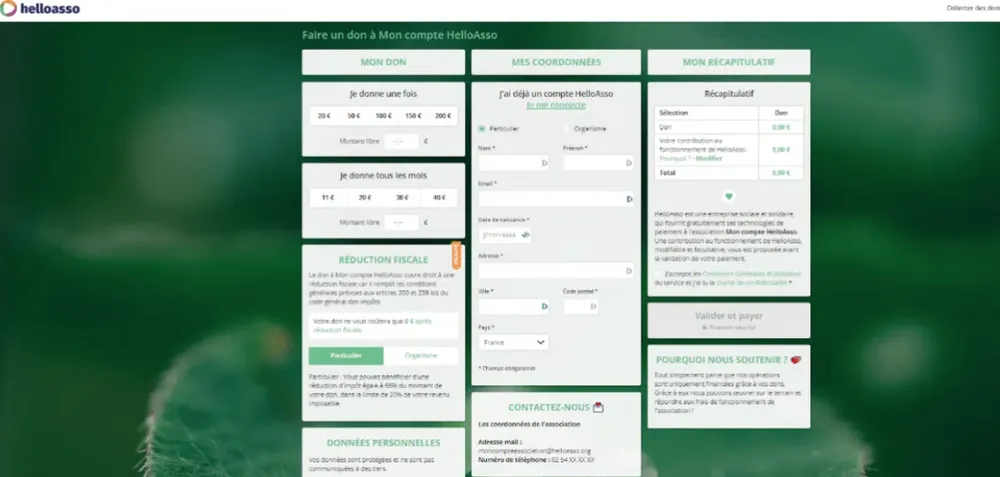Image resolution: width=1000 pixels, height=477 pixels.
Task: Click the Modifier contribution link
Action: tap(709, 158)
